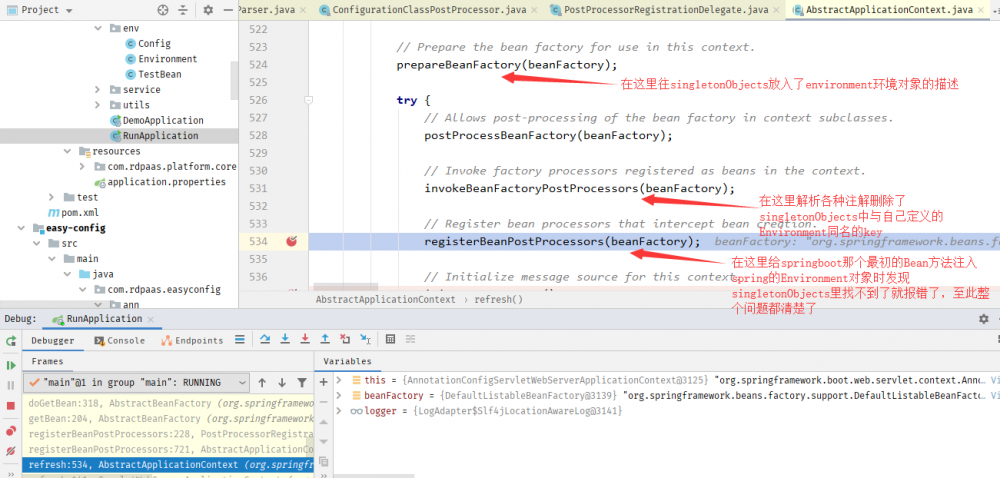1000x478 pixels.
Task: Toggle hide frames from libraries filter
Action: click(x=302, y=382)
